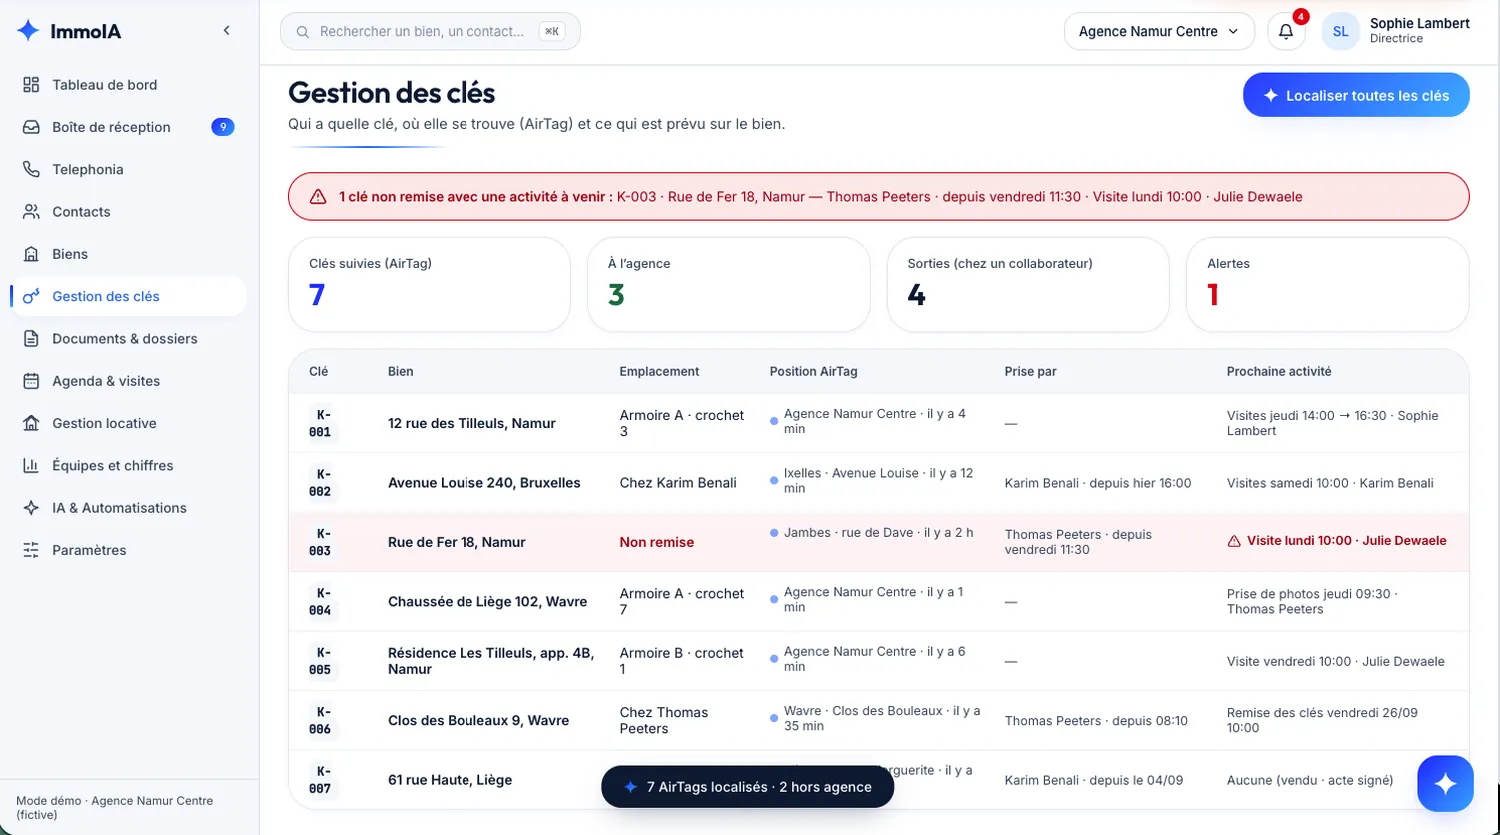Click the Gestion locative house icon

(32, 423)
